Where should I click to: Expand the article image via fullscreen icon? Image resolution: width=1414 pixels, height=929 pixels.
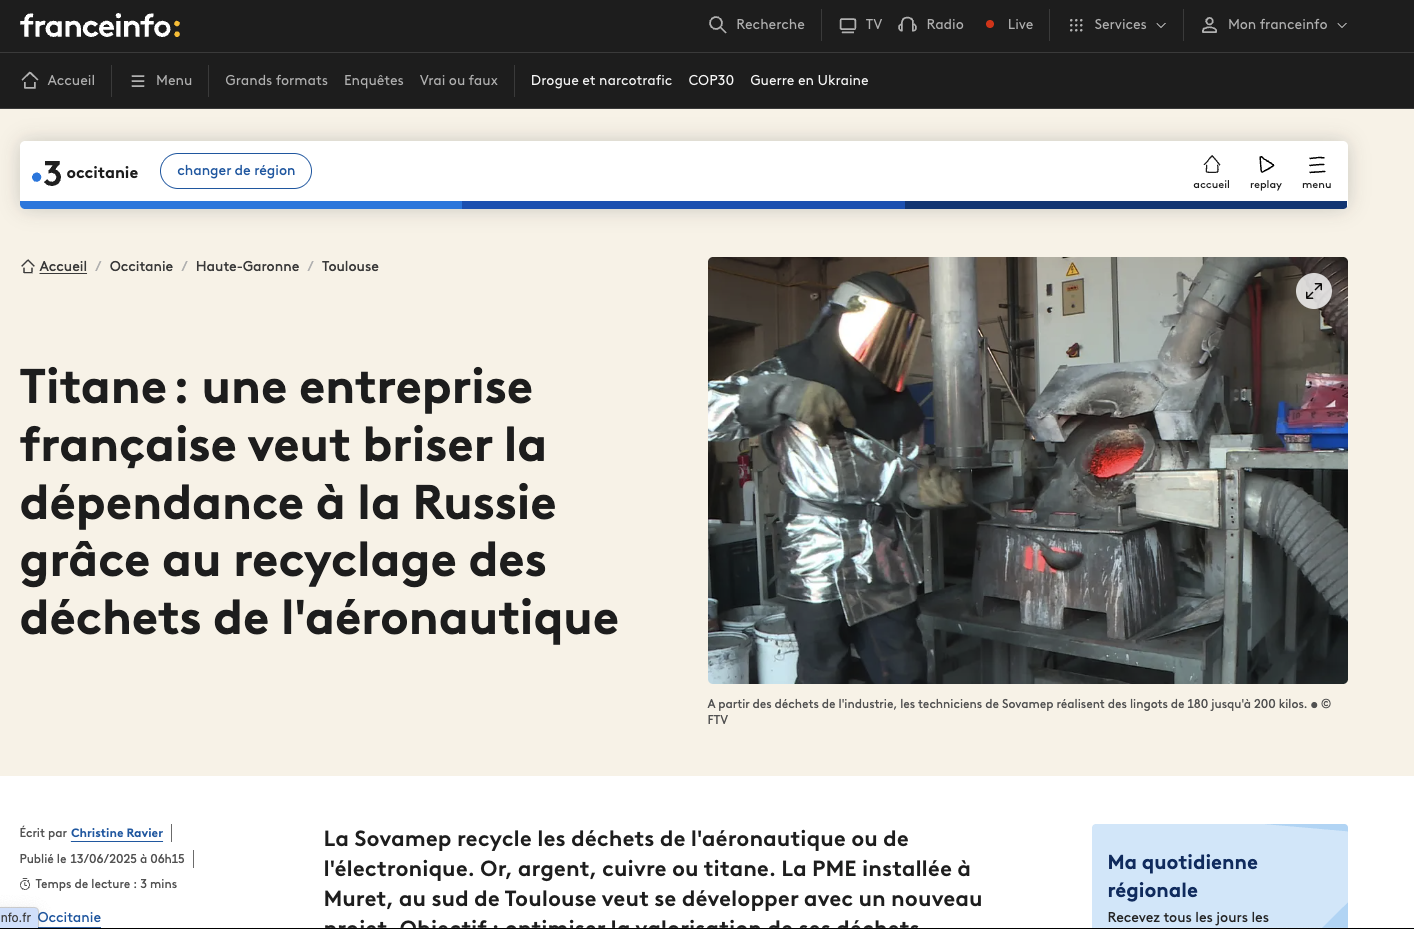(1314, 291)
